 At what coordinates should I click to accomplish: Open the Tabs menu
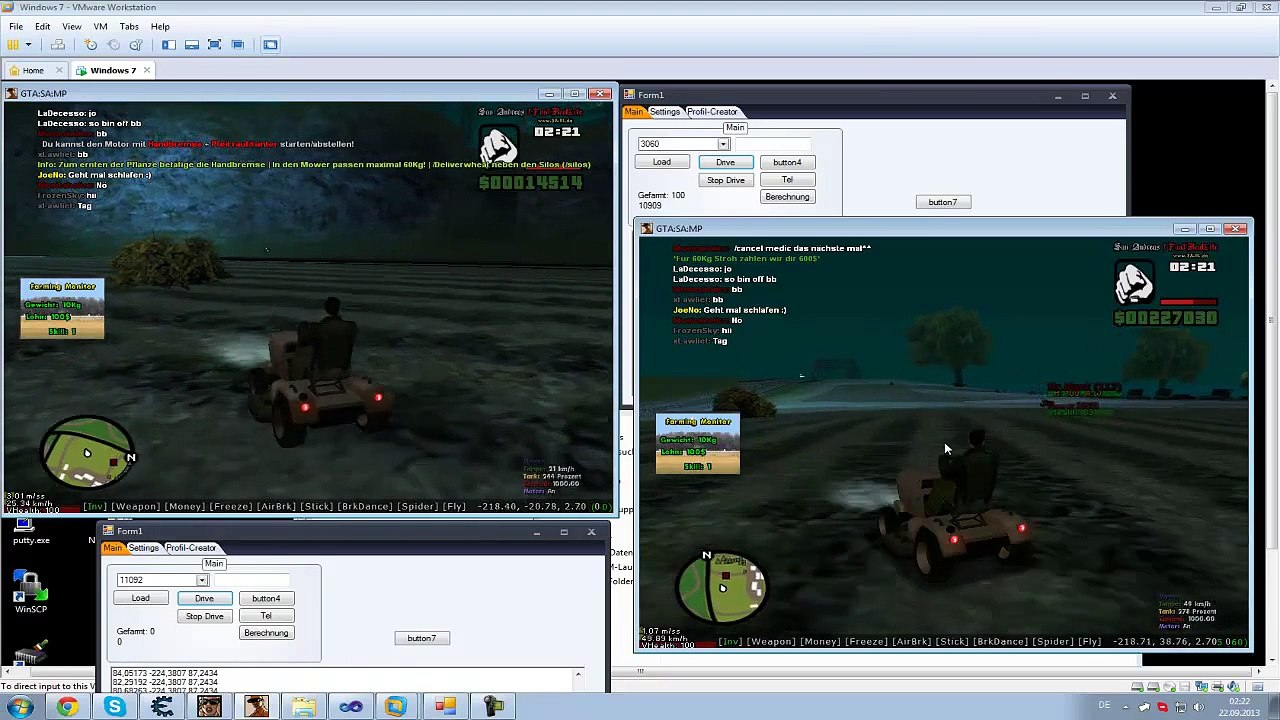[129, 26]
